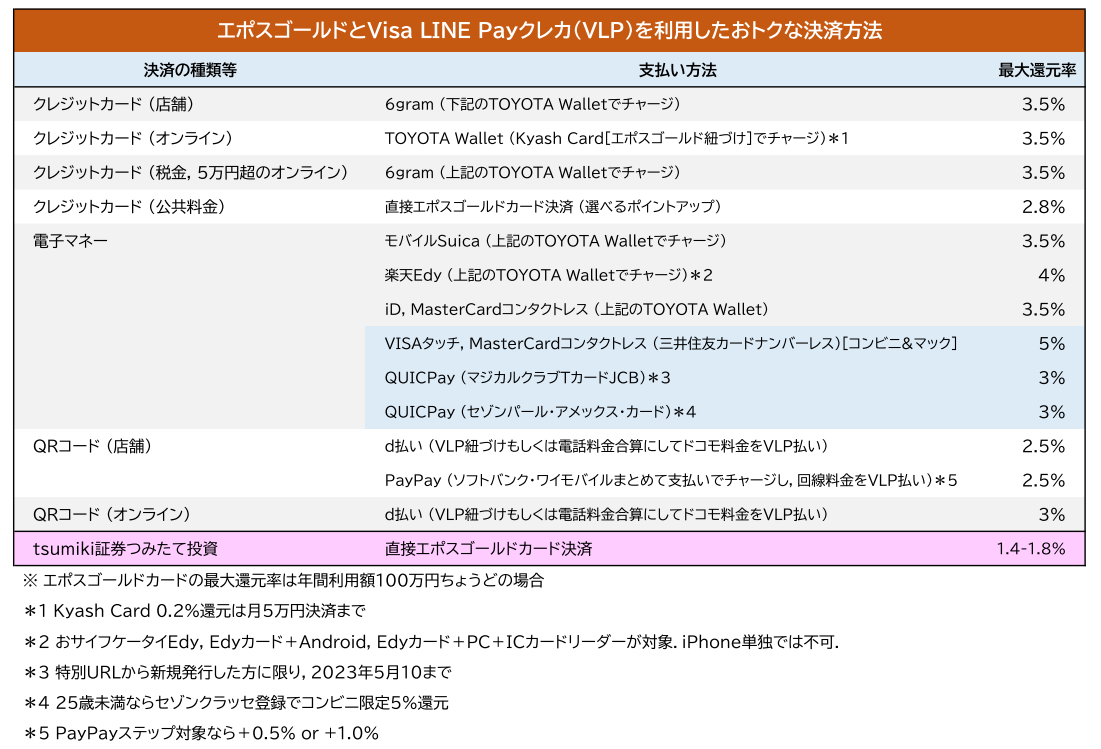Click 直接エポスゴールドカード決済（選べるポイントアップ） cell
The height and width of the screenshot is (749, 1101).
pos(553,206)
